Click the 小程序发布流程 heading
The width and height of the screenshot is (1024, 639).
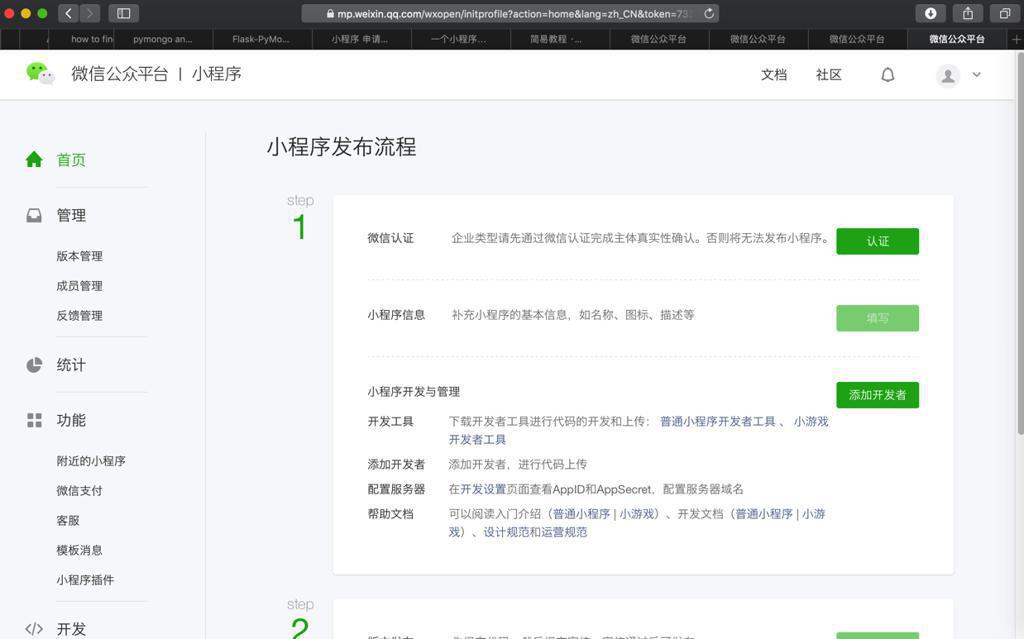tap(341, 146)
